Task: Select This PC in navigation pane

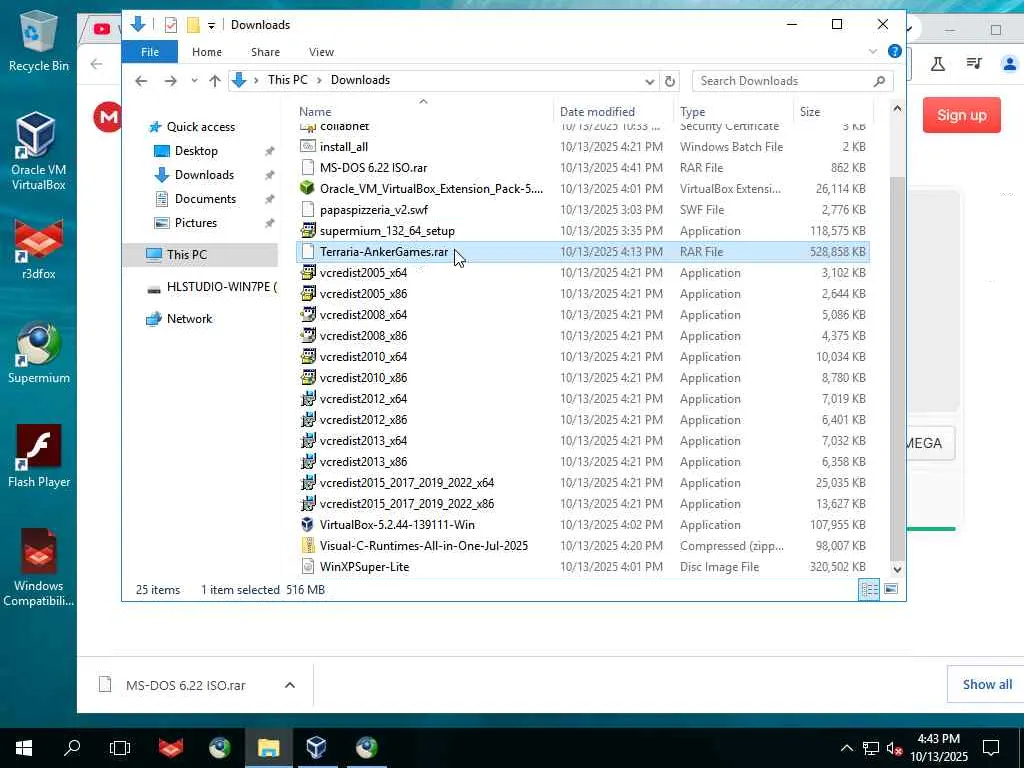Action: [200, 255]
